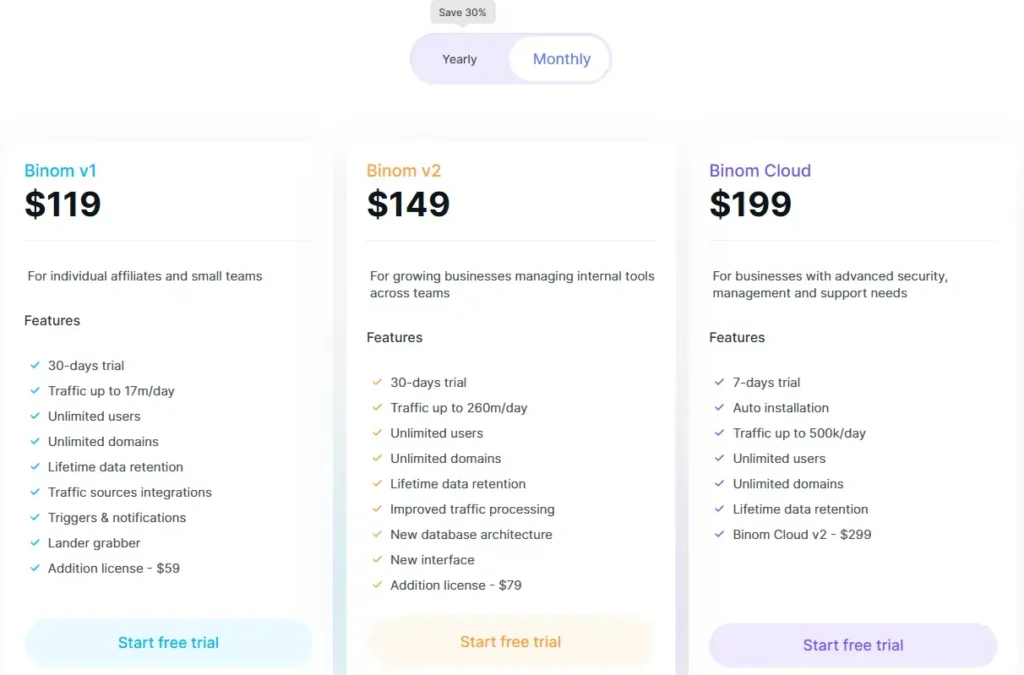This screenshot has height=675, width=1024.
Task: Click checkmark beside "New database architecture"
Action: [x=376, y=535]
